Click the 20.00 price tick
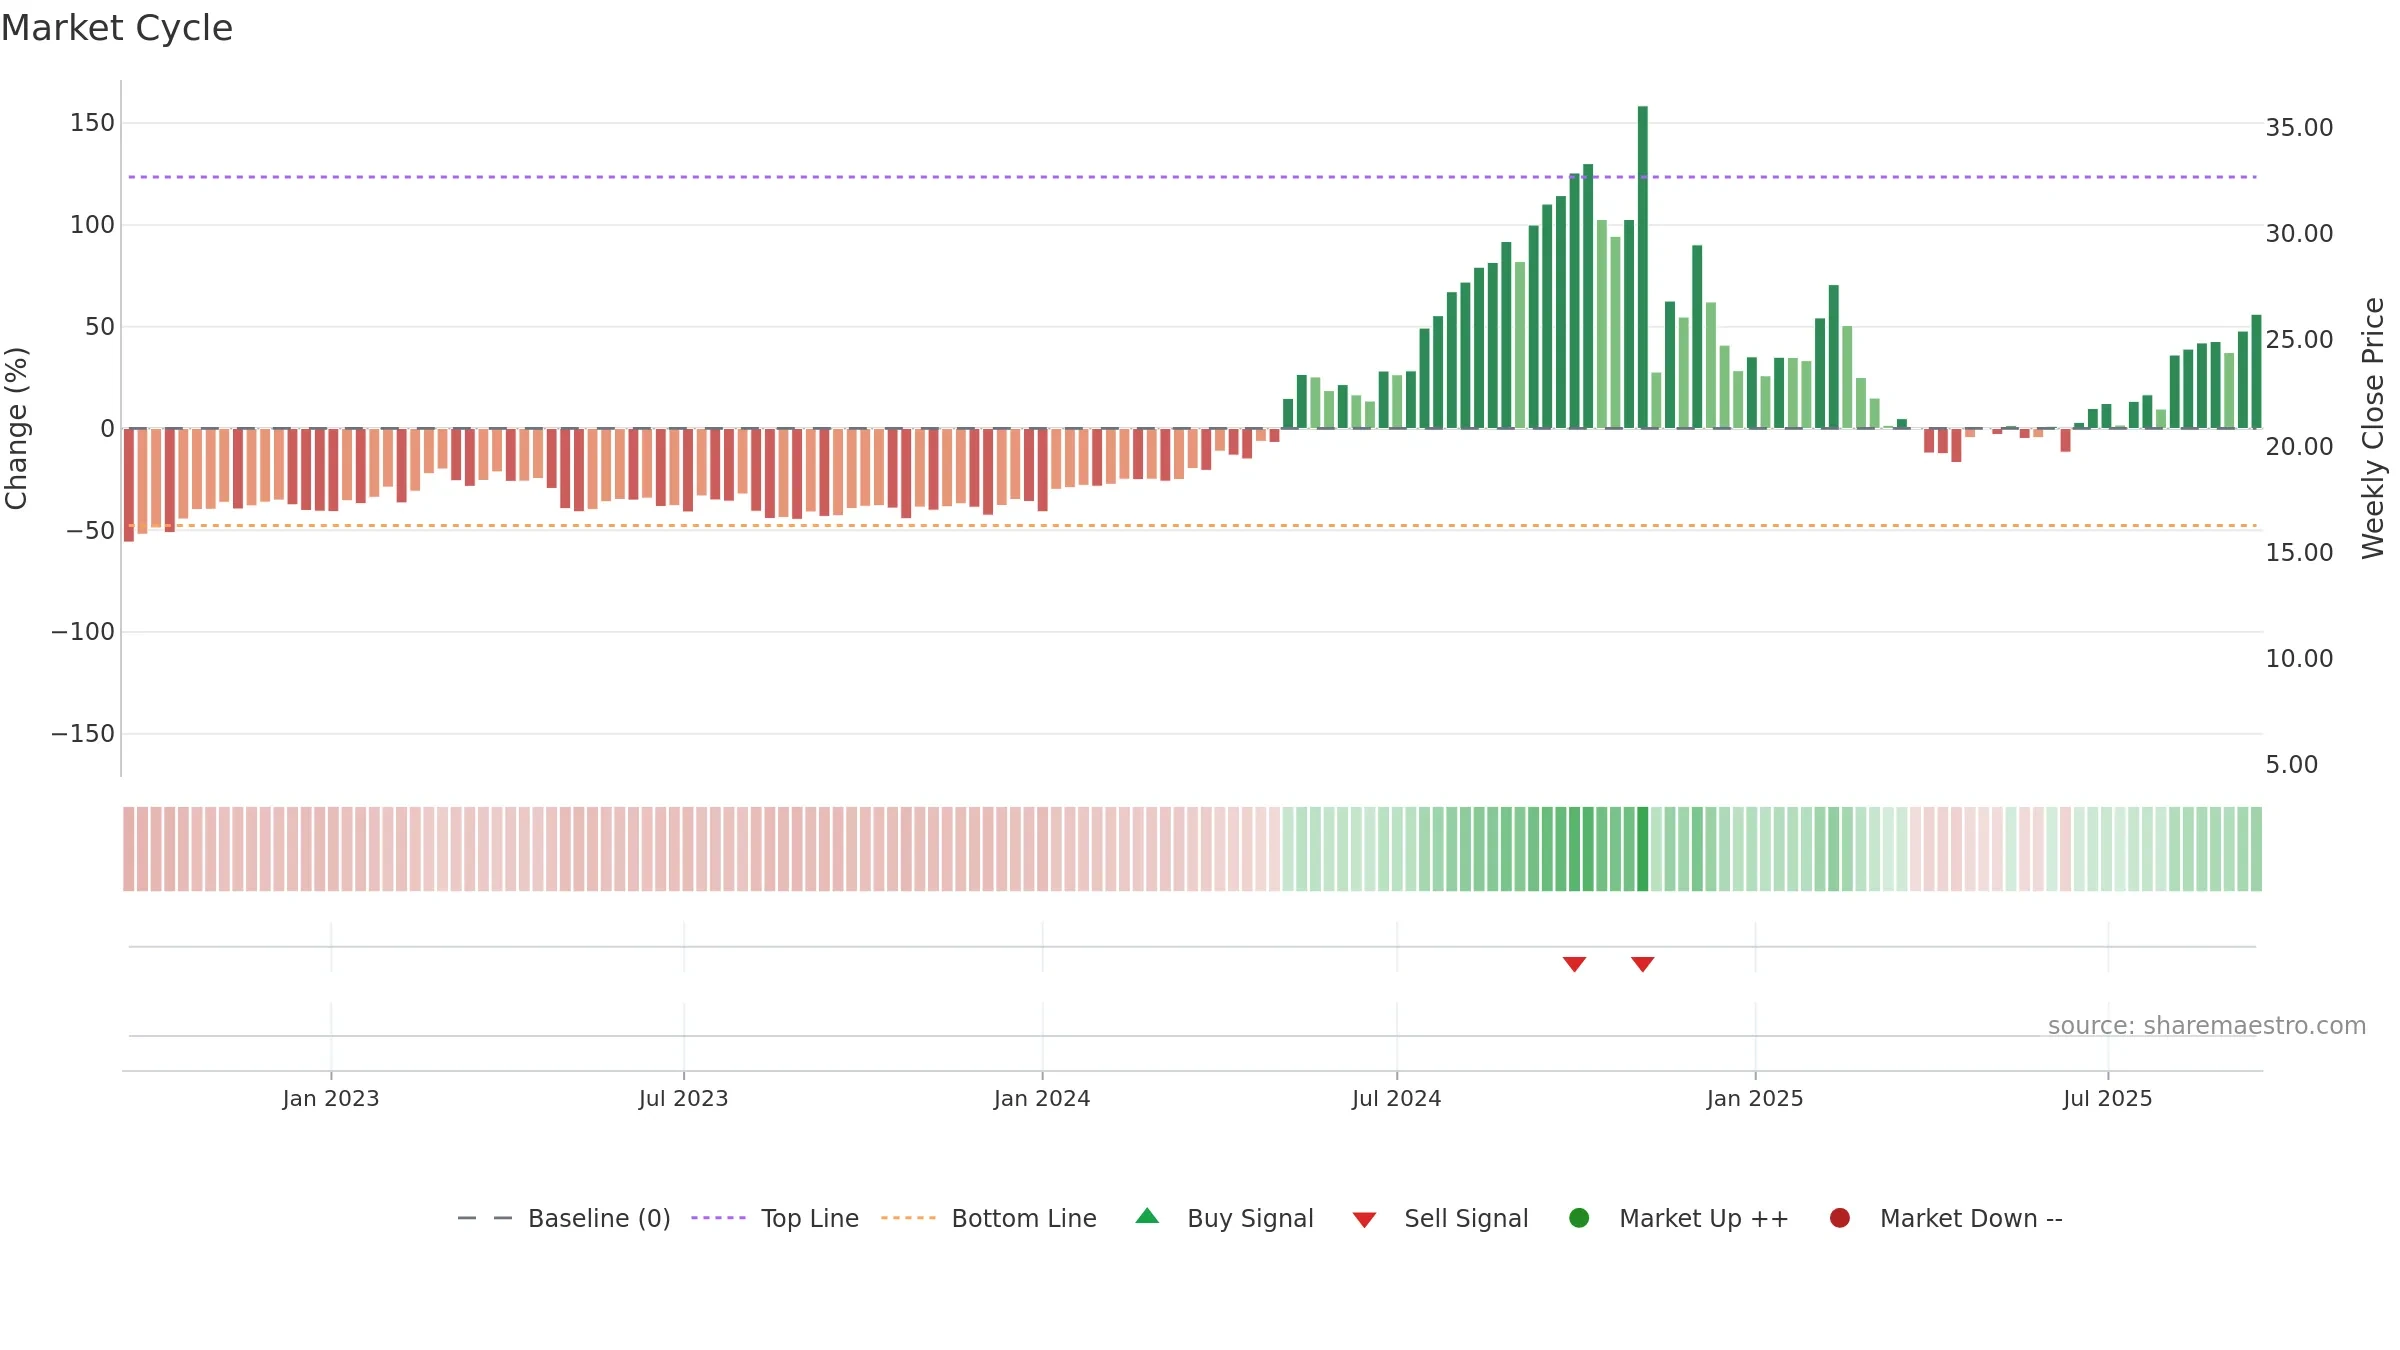The height and width of the screenshot is (1350, 2400). (2299, 447)
